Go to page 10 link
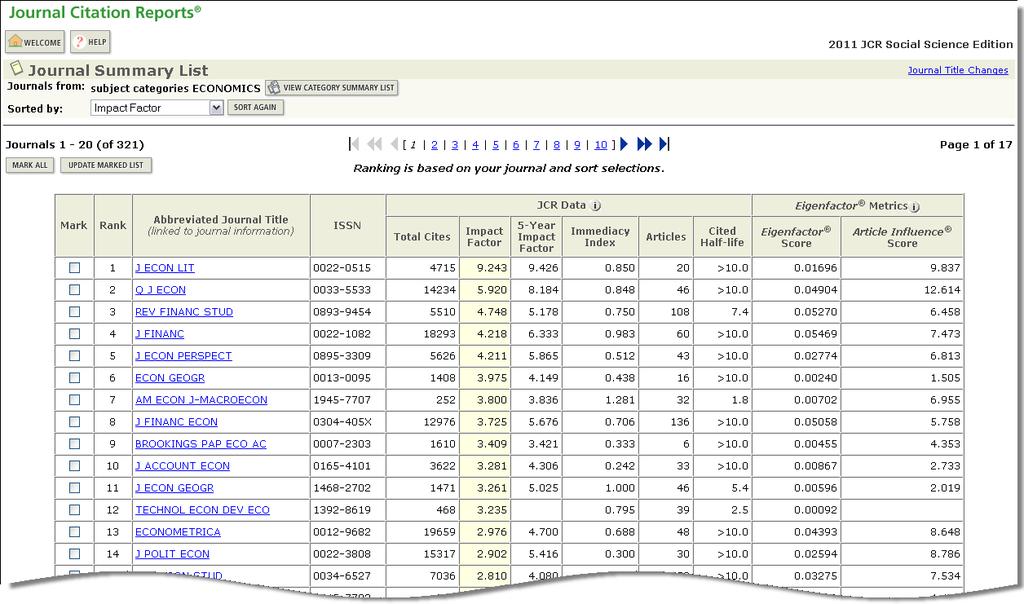The height and width of the screenshot is (604, 1024). click(601, 144)
